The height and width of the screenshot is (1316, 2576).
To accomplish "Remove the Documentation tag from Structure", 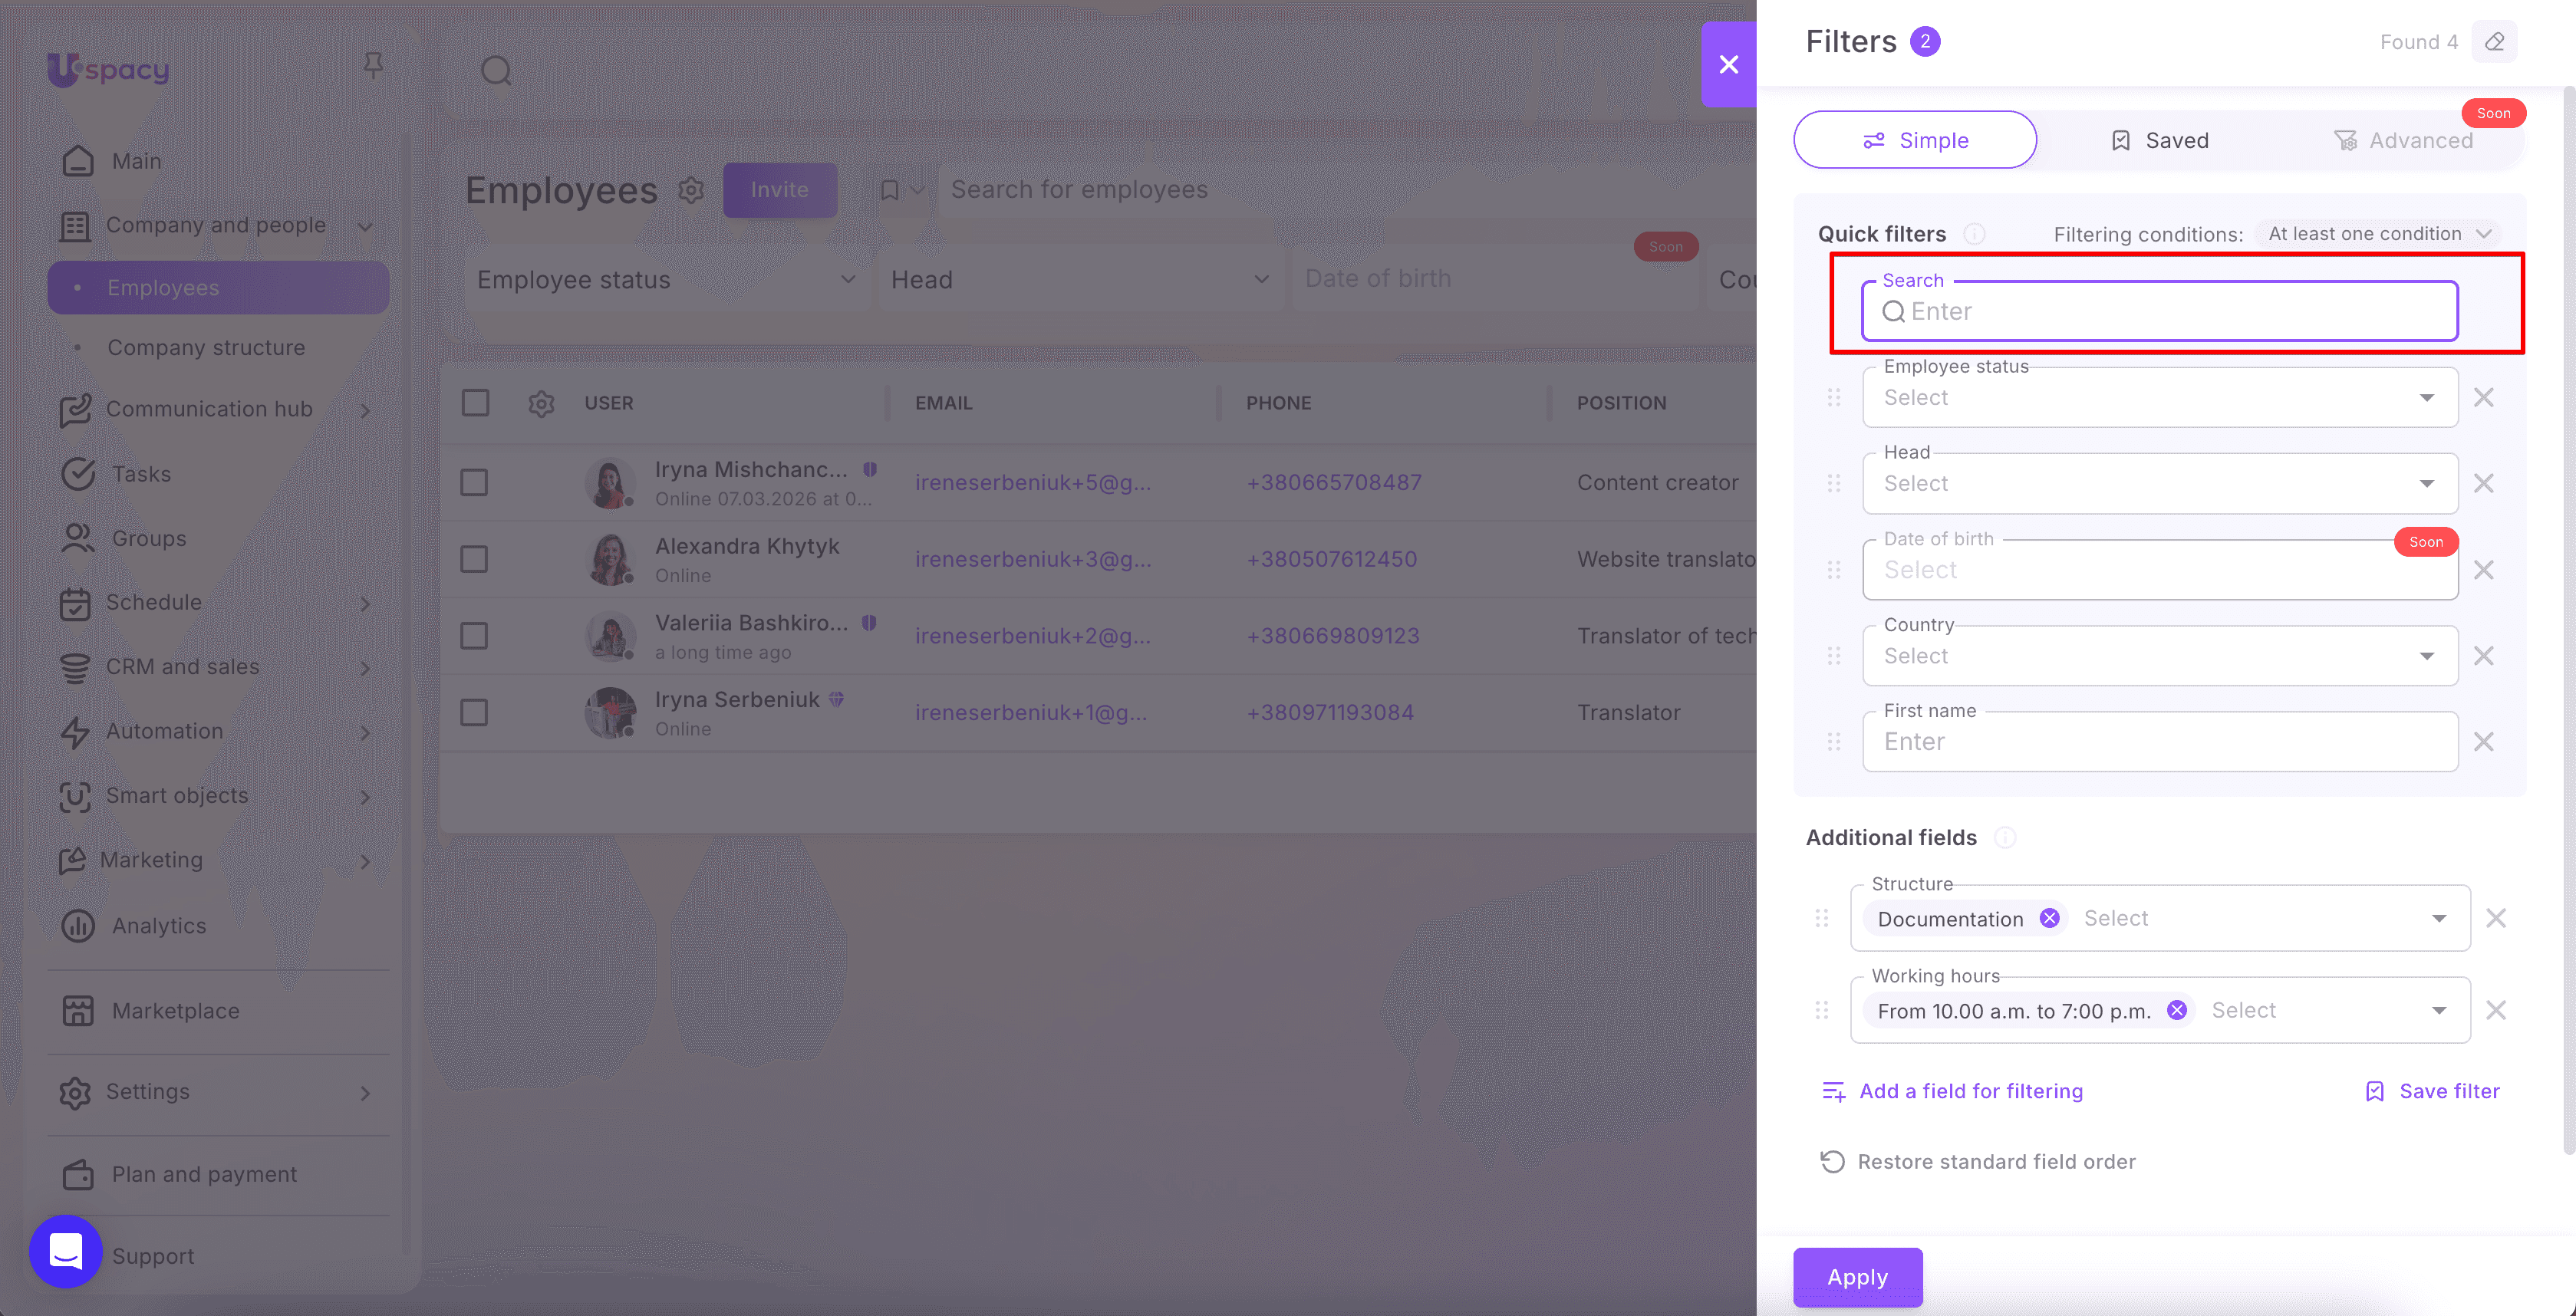I will tap(2049, 918).
